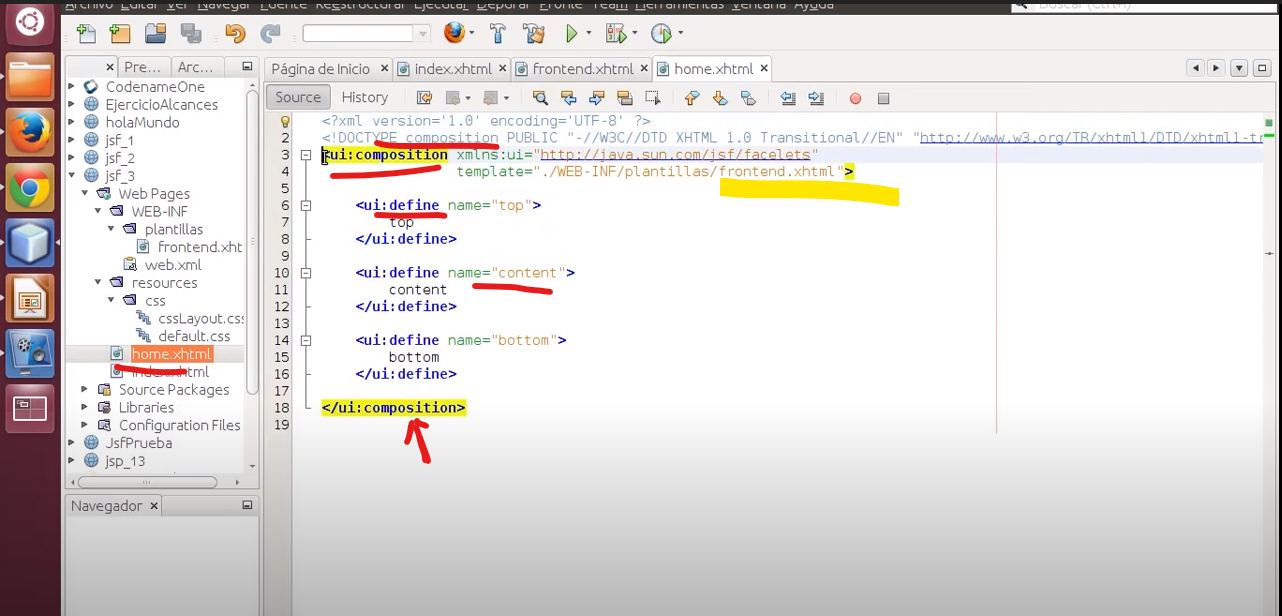Collapse code fold at line 6

[x=305, y=205]
